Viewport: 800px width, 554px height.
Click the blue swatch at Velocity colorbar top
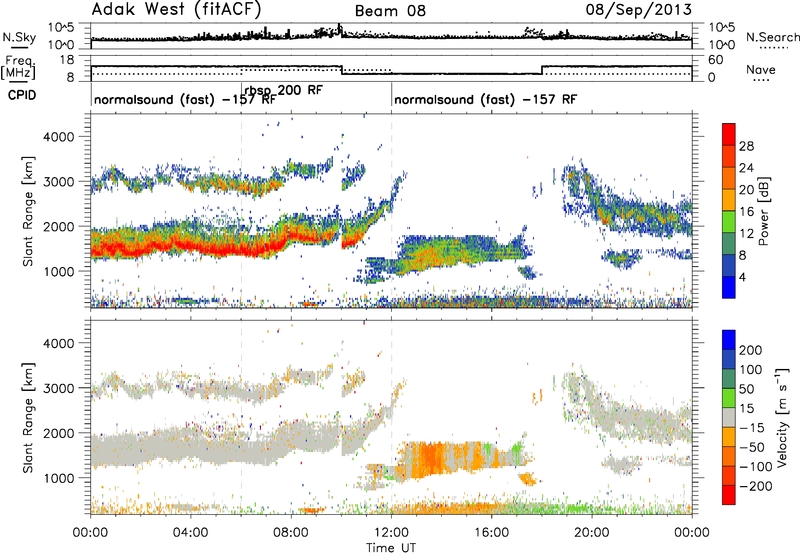pyautogui.click(x=729, y=340)
